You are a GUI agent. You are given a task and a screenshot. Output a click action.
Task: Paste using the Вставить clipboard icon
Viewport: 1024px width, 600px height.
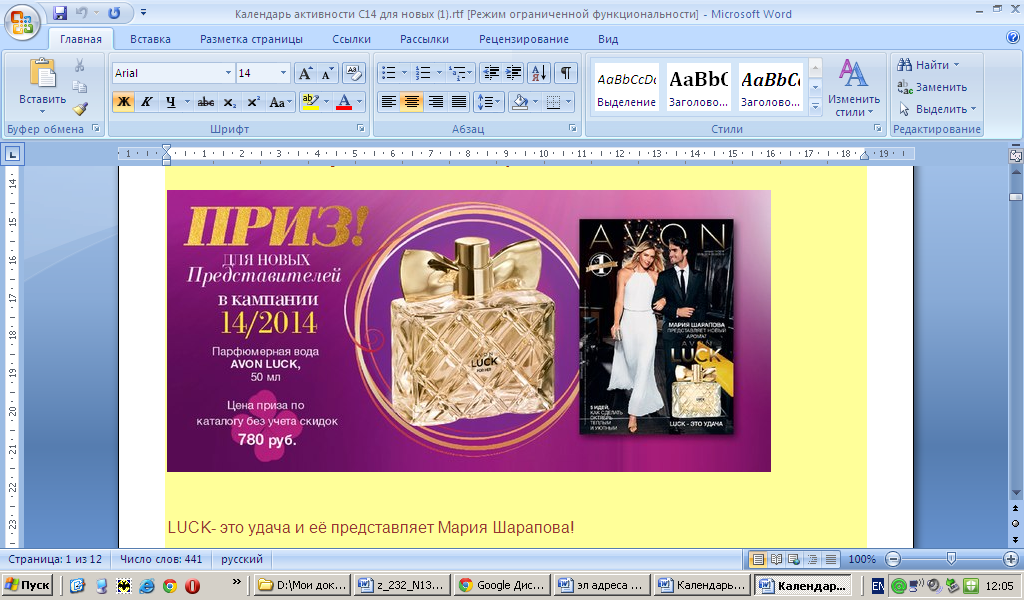[42, 73]
